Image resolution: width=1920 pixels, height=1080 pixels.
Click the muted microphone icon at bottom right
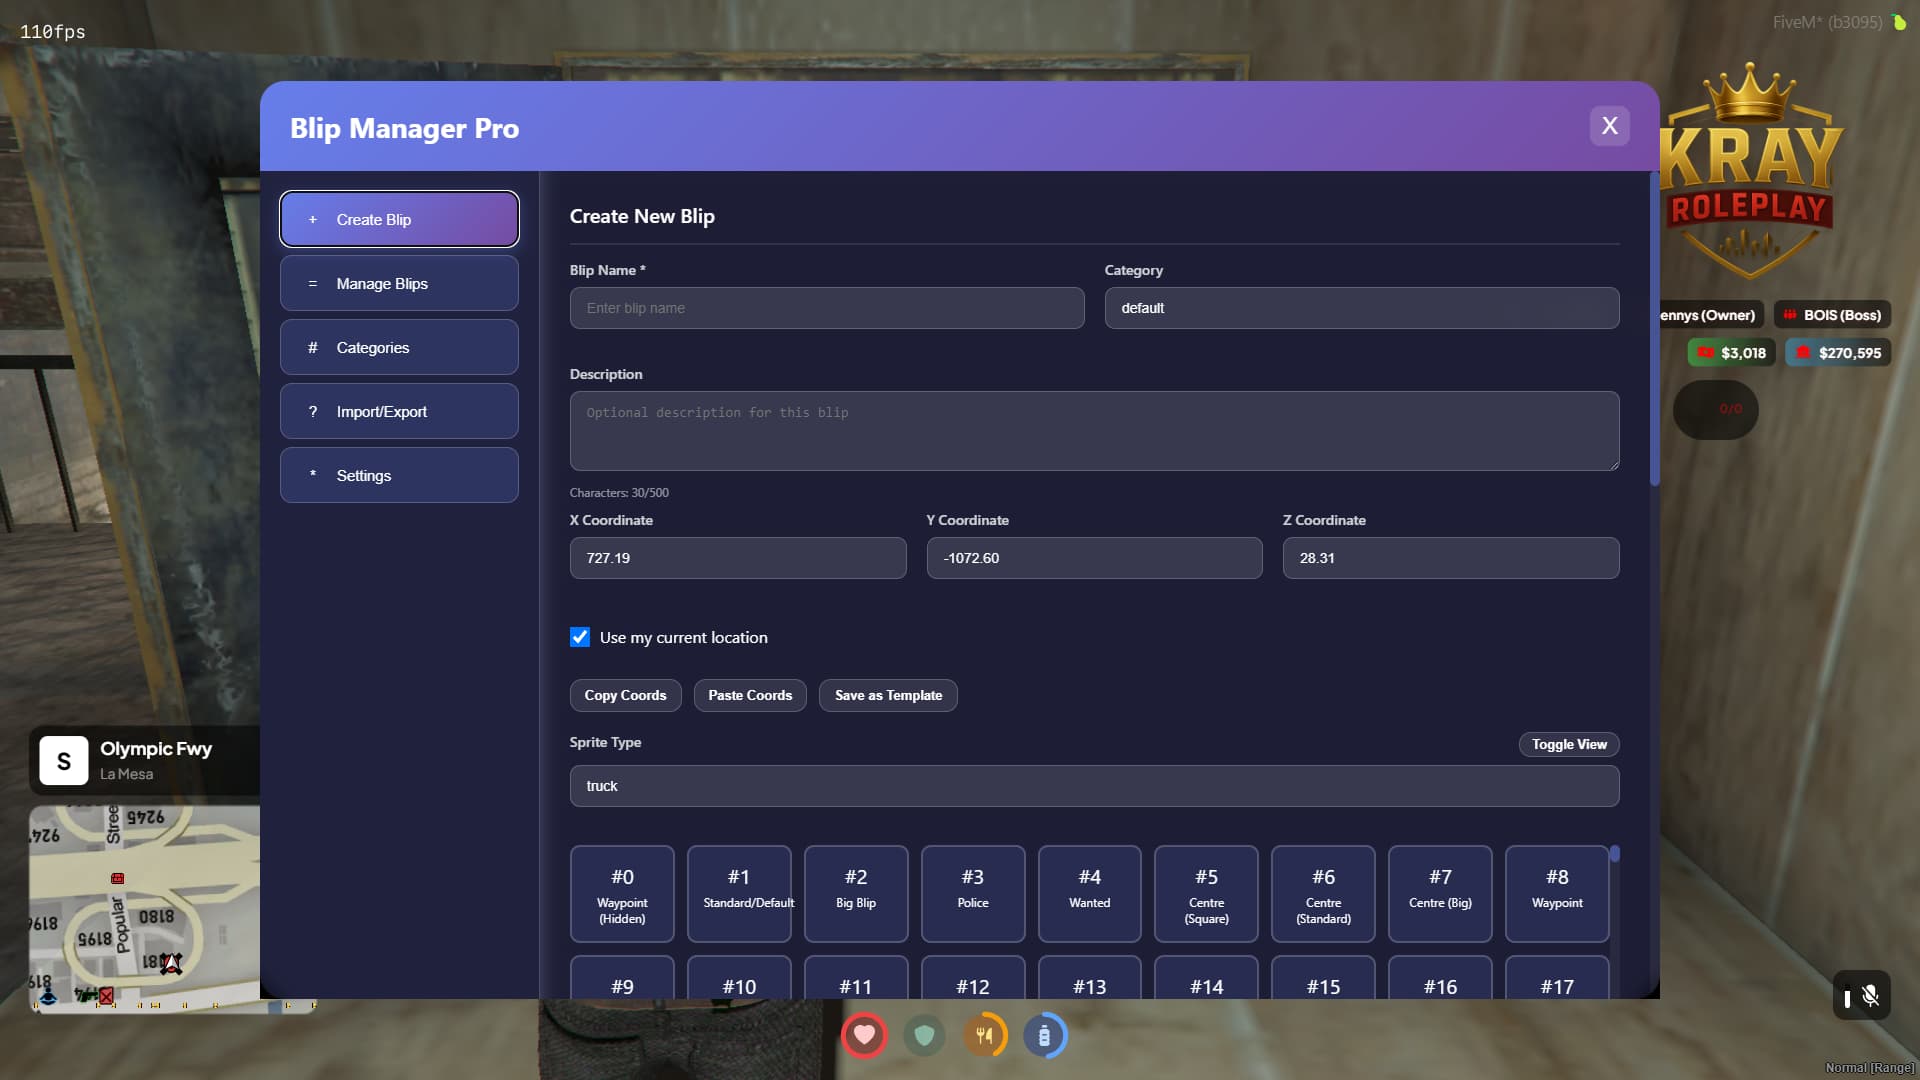(x=1871, y=995)
